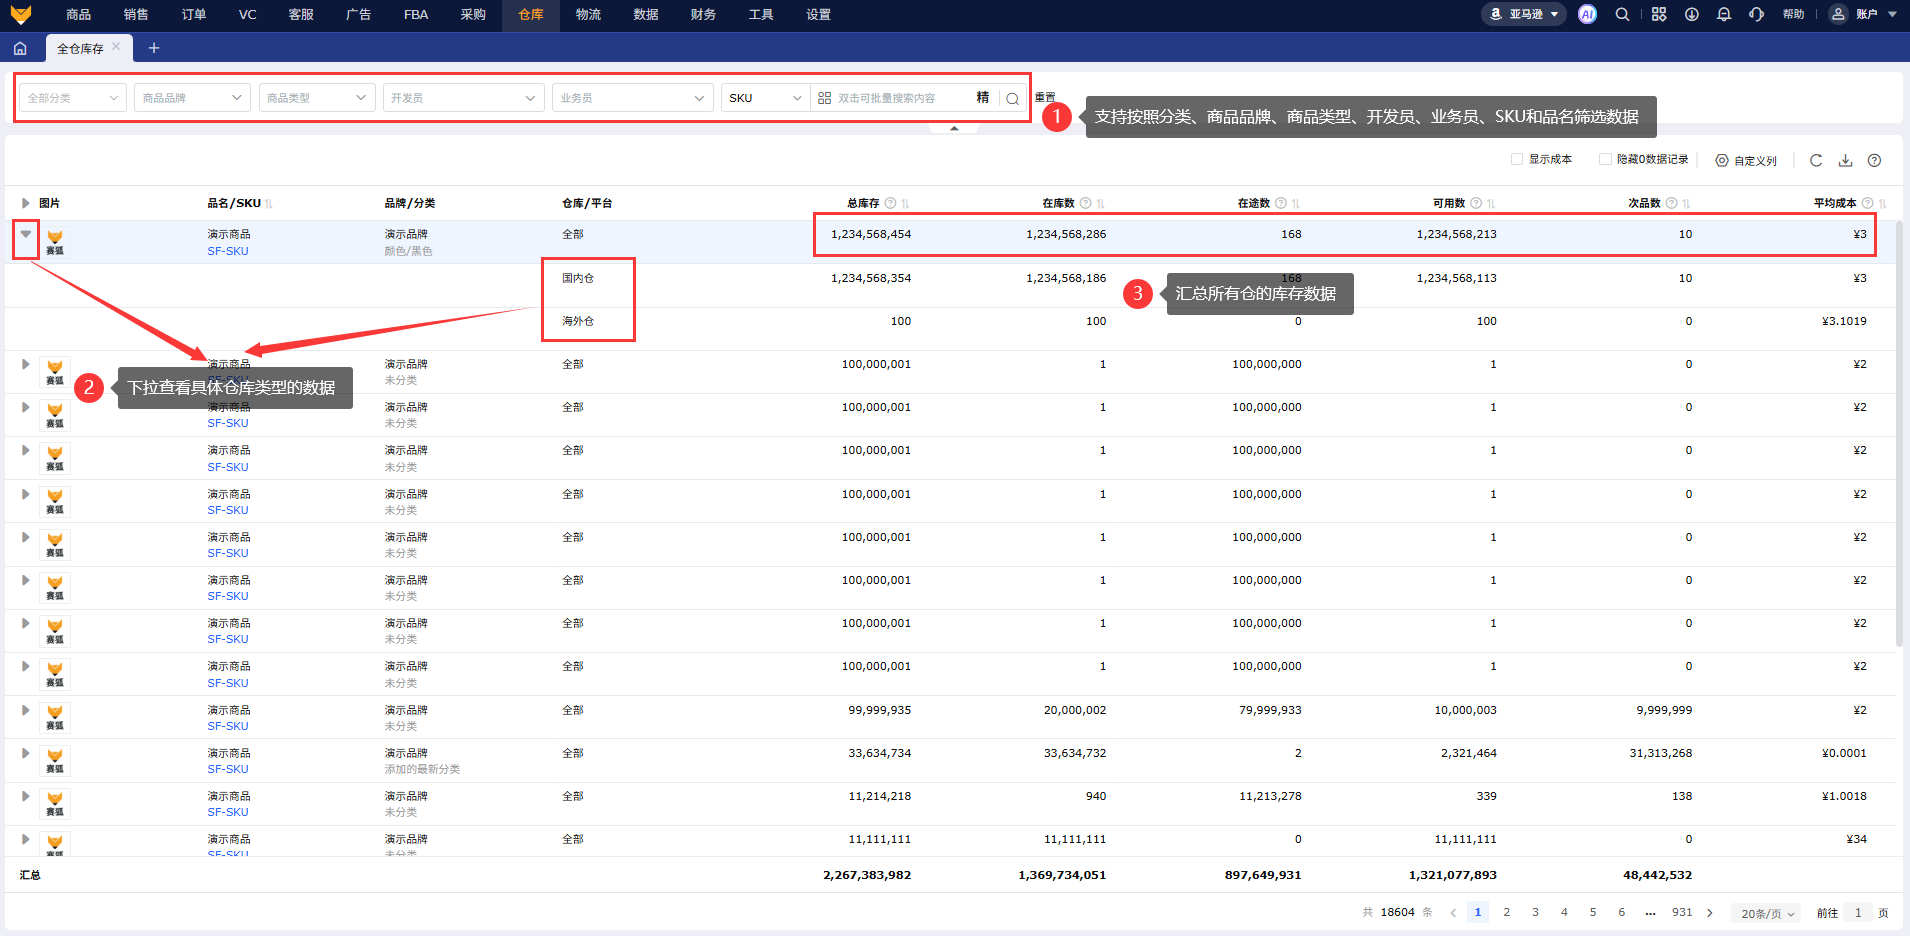The width and height of the screenshot is (1910, 936).
Task: Click the refresh icon above the table
Action: pos(1816,160)
